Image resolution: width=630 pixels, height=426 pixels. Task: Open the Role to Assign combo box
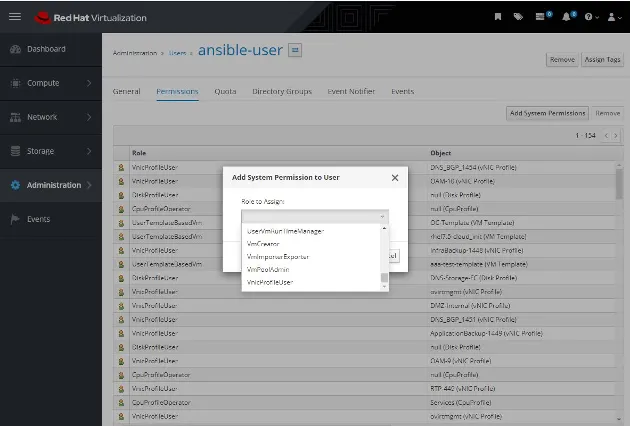pyautogui.click(x=315, y=217)
